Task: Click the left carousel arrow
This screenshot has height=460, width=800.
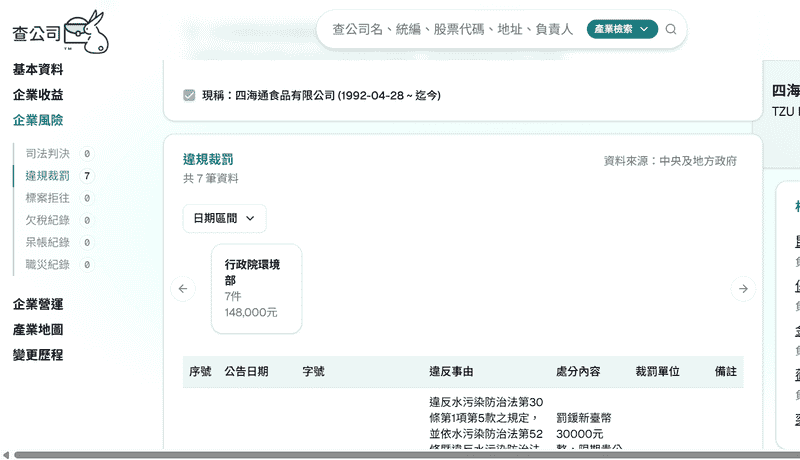Action: [182, 289]
